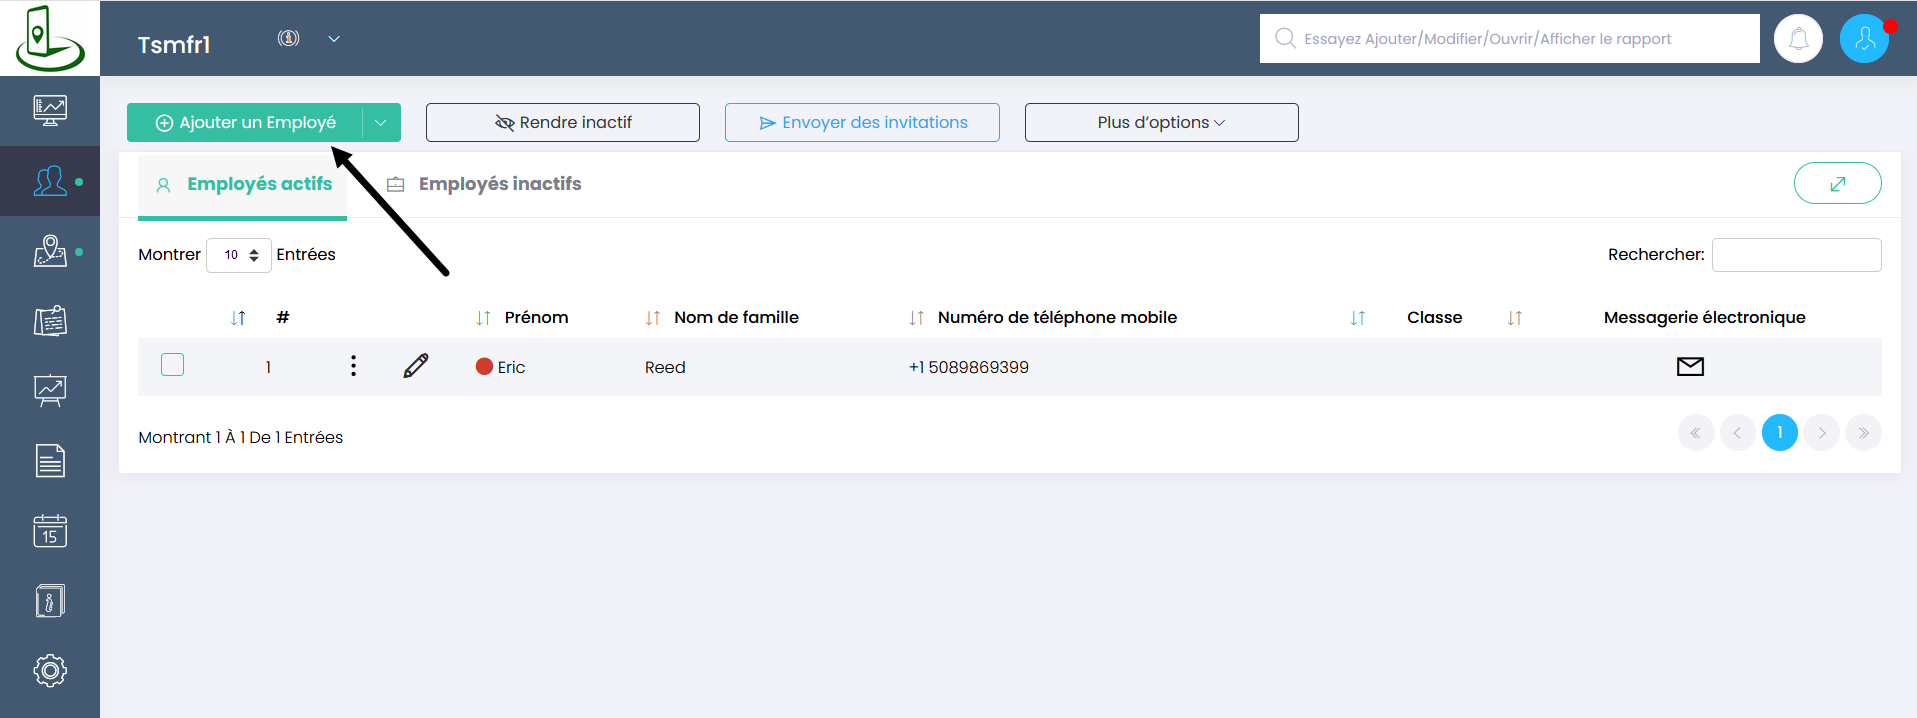Go to previous page of pagination
Viewport: 1917px width, 718px height.
1738,433
